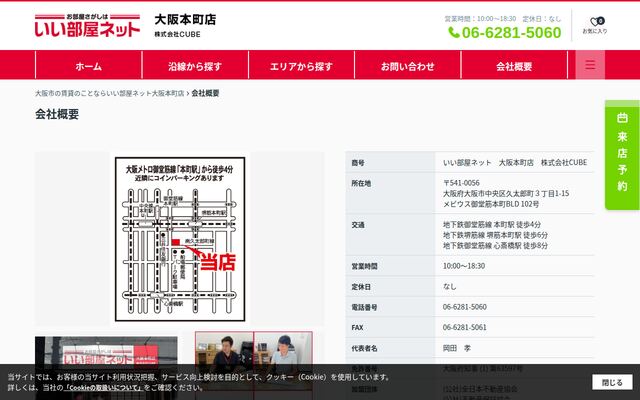Click the 交通 row label
Viewport: 640px width, 400px height.
click(x=358, y=225)
